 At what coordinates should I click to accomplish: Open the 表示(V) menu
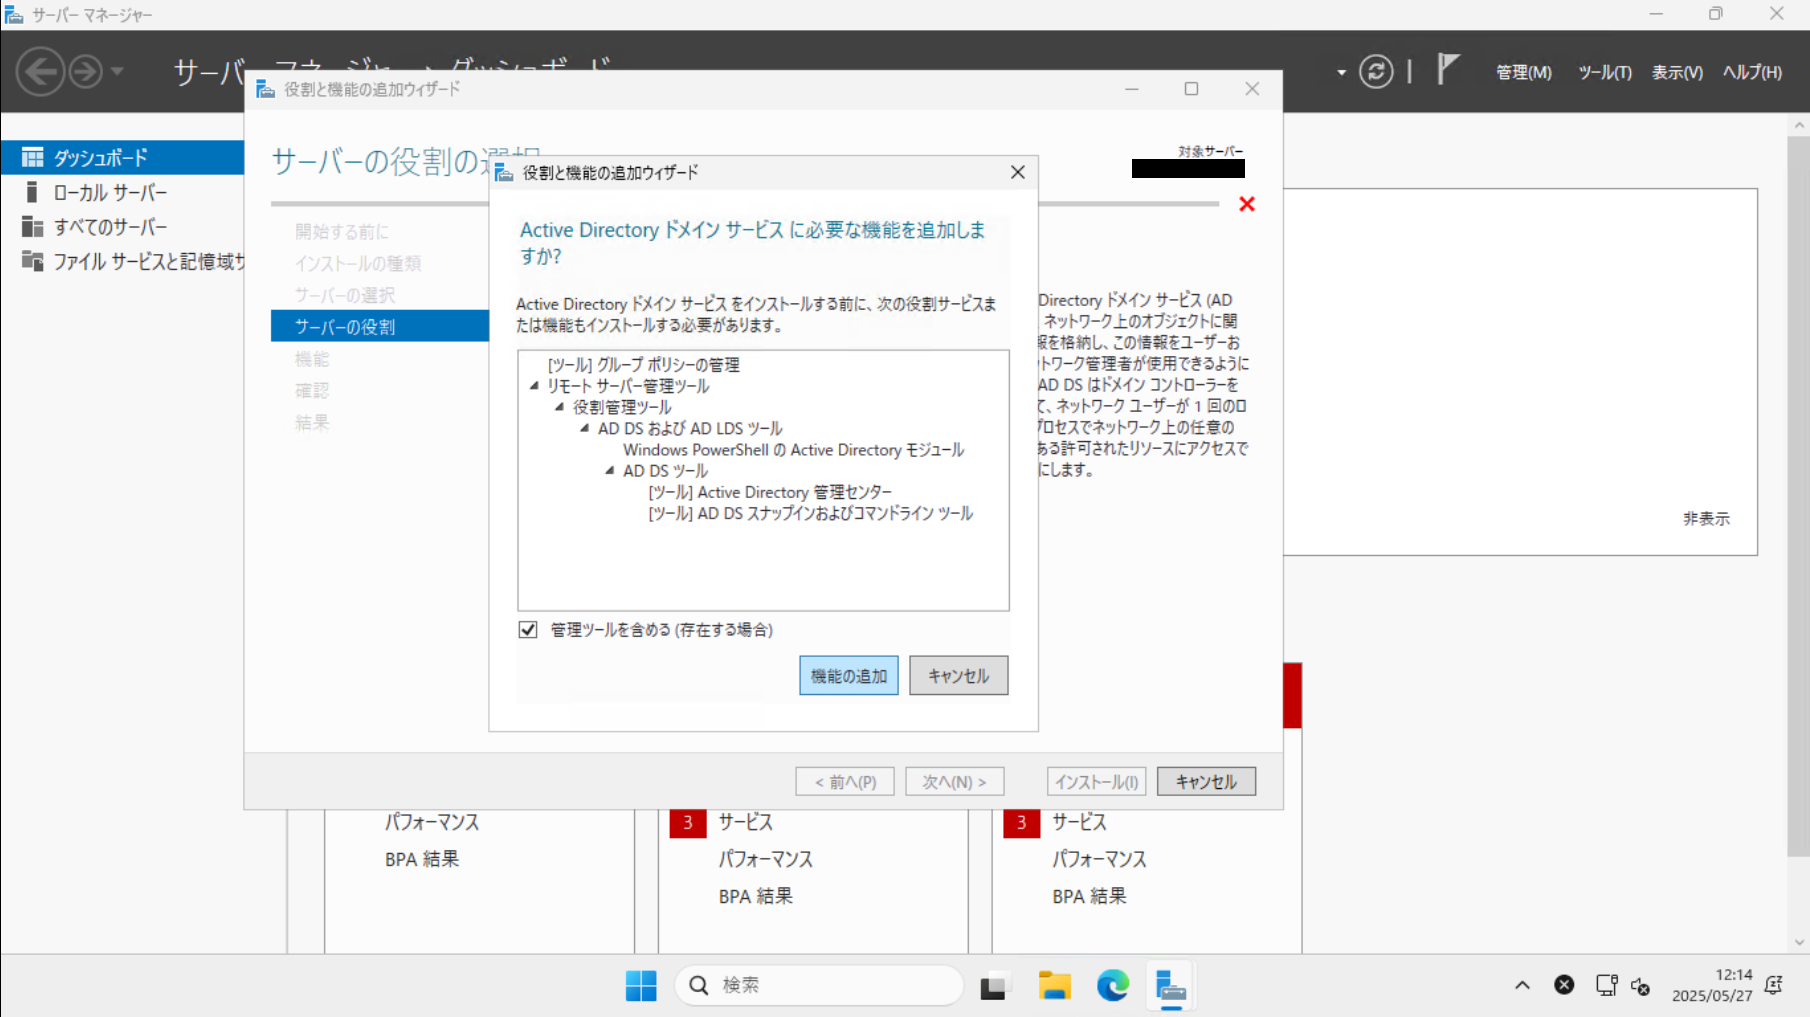click(x=1677, y=72)
